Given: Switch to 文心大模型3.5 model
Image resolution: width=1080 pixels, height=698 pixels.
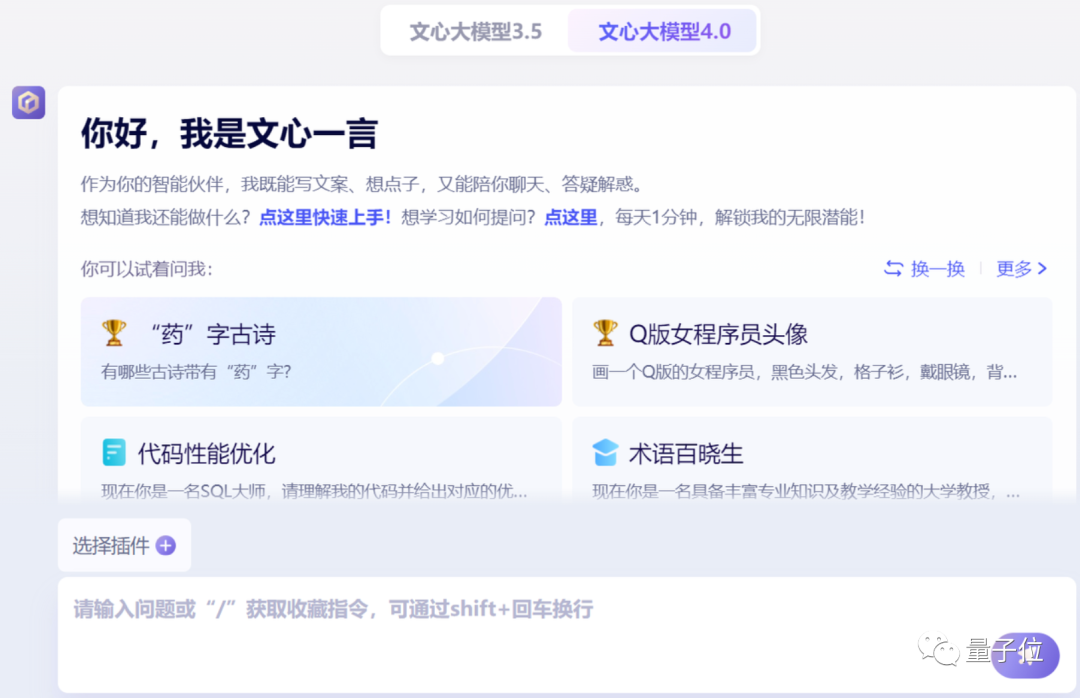Looking at the screenshot, I should click(x=473, y=31).
